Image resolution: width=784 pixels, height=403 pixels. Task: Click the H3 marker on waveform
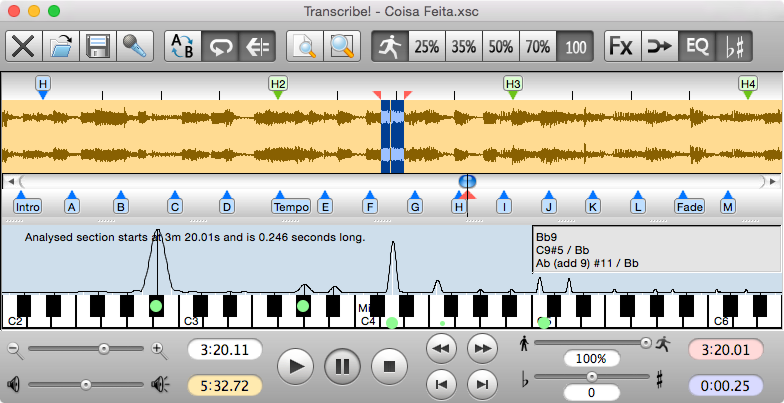coord(513,84)
